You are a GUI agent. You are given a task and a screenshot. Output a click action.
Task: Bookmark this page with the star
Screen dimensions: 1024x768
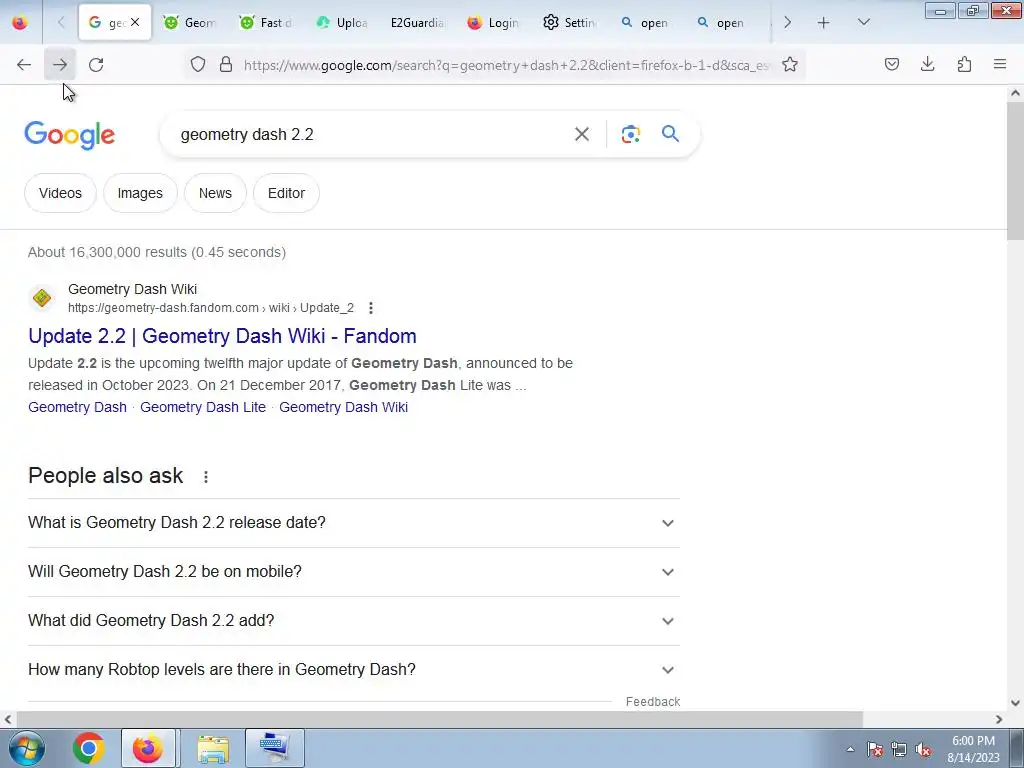pyautogui.click(x=790, y=65)
